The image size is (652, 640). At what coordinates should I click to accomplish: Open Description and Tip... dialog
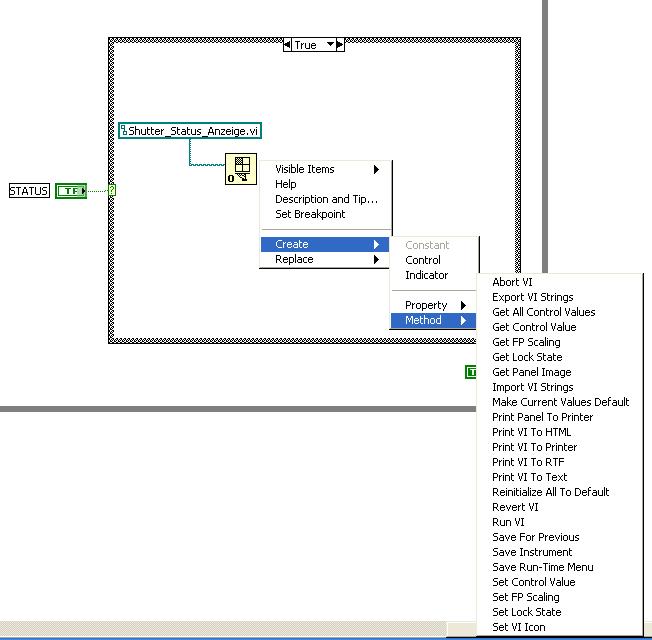coord(325,199)
